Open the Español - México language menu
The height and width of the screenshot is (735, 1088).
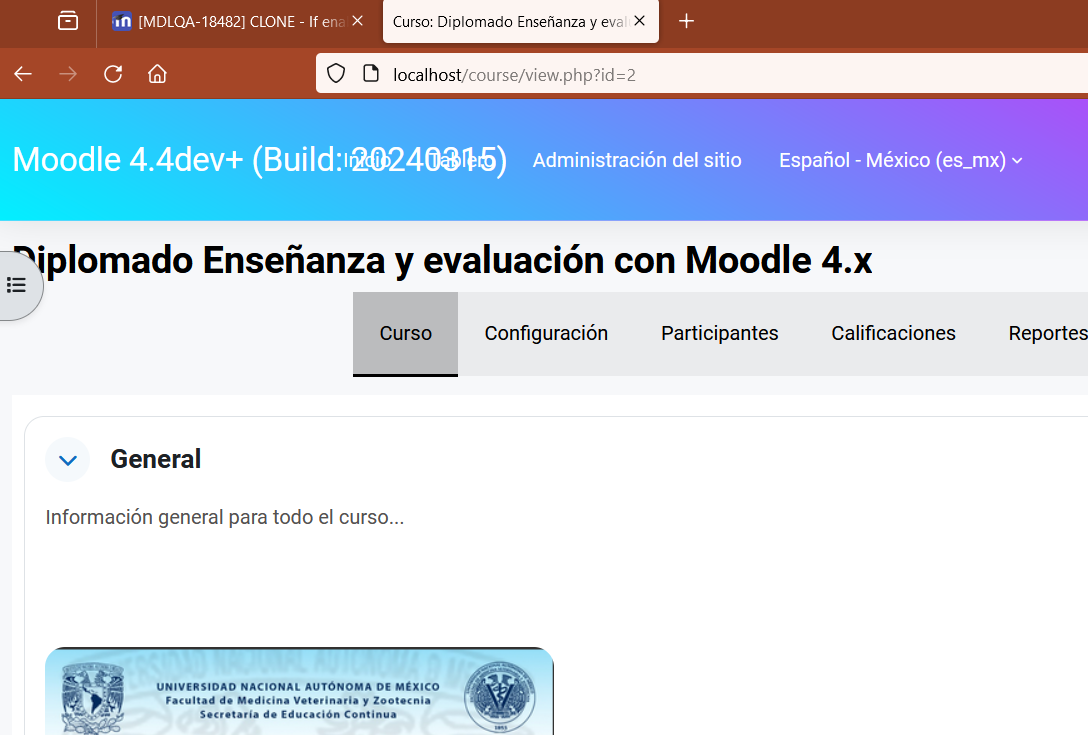click(900, 160)
